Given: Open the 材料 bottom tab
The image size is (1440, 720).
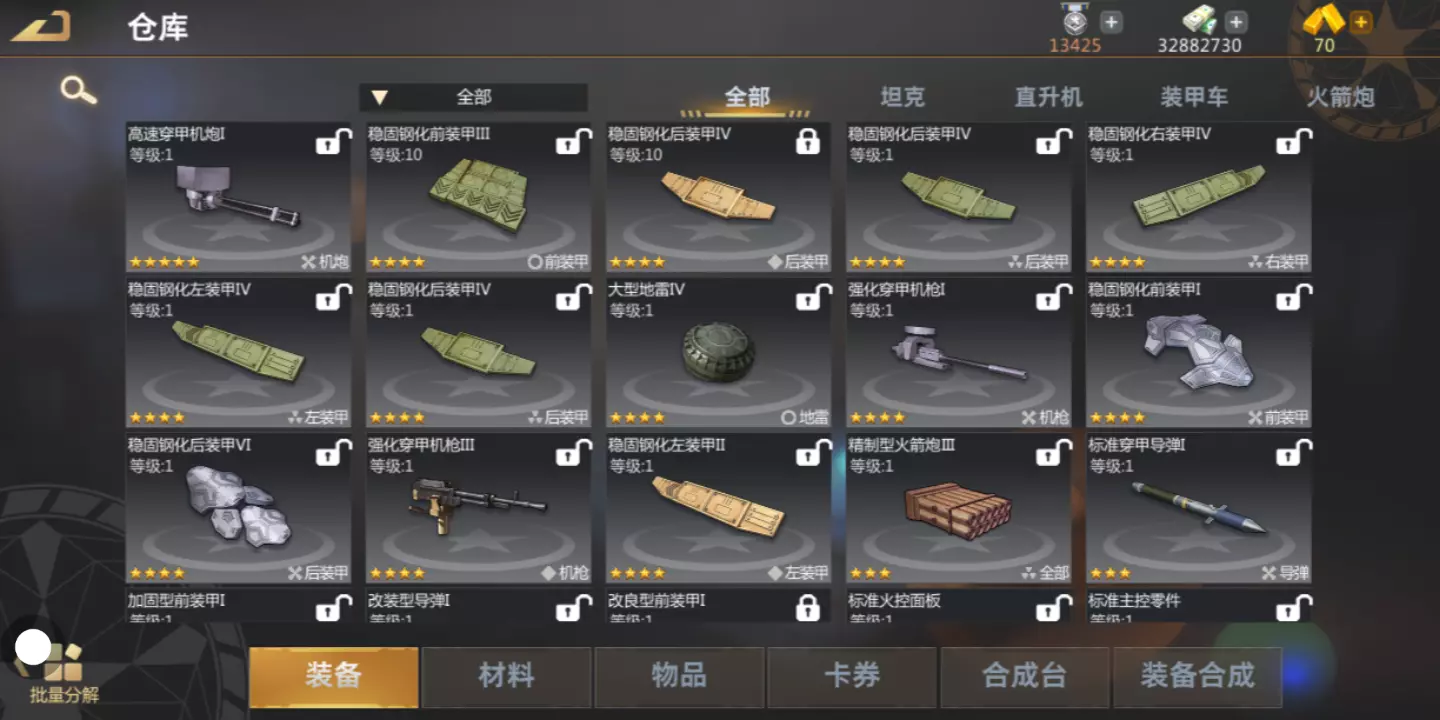Looking at the screenshot, I should pyautogui.click(x=506, y=677).
